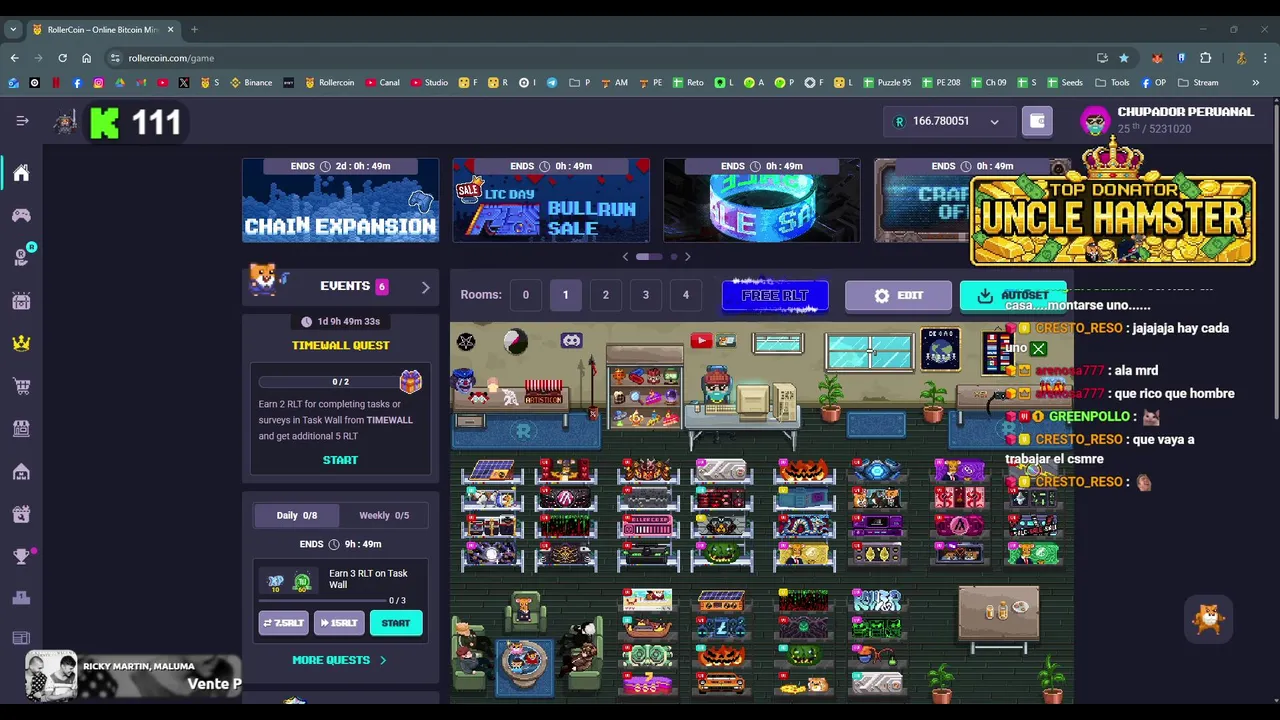Click the 7.5 RLT quest swap button
This screenshot has height=720, width=1280.
tap(283, 623)
